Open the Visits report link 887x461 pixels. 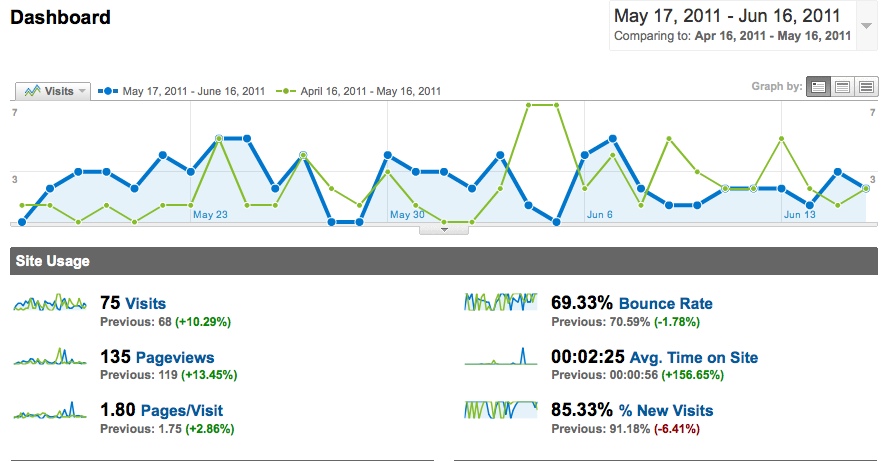(146, 303)
